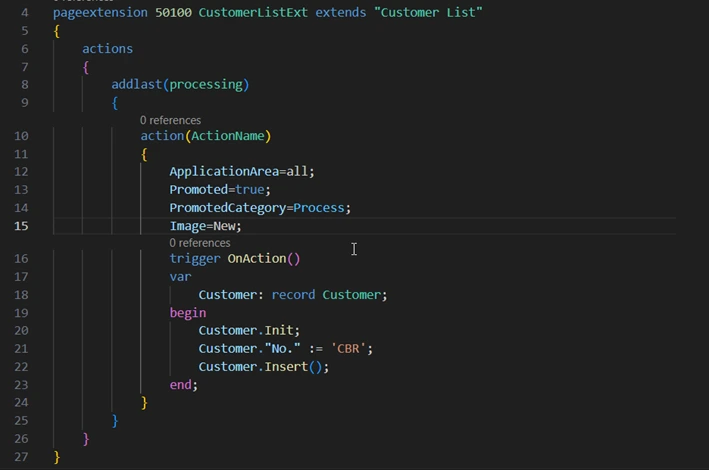Click the closing brace on line 26

86,439
